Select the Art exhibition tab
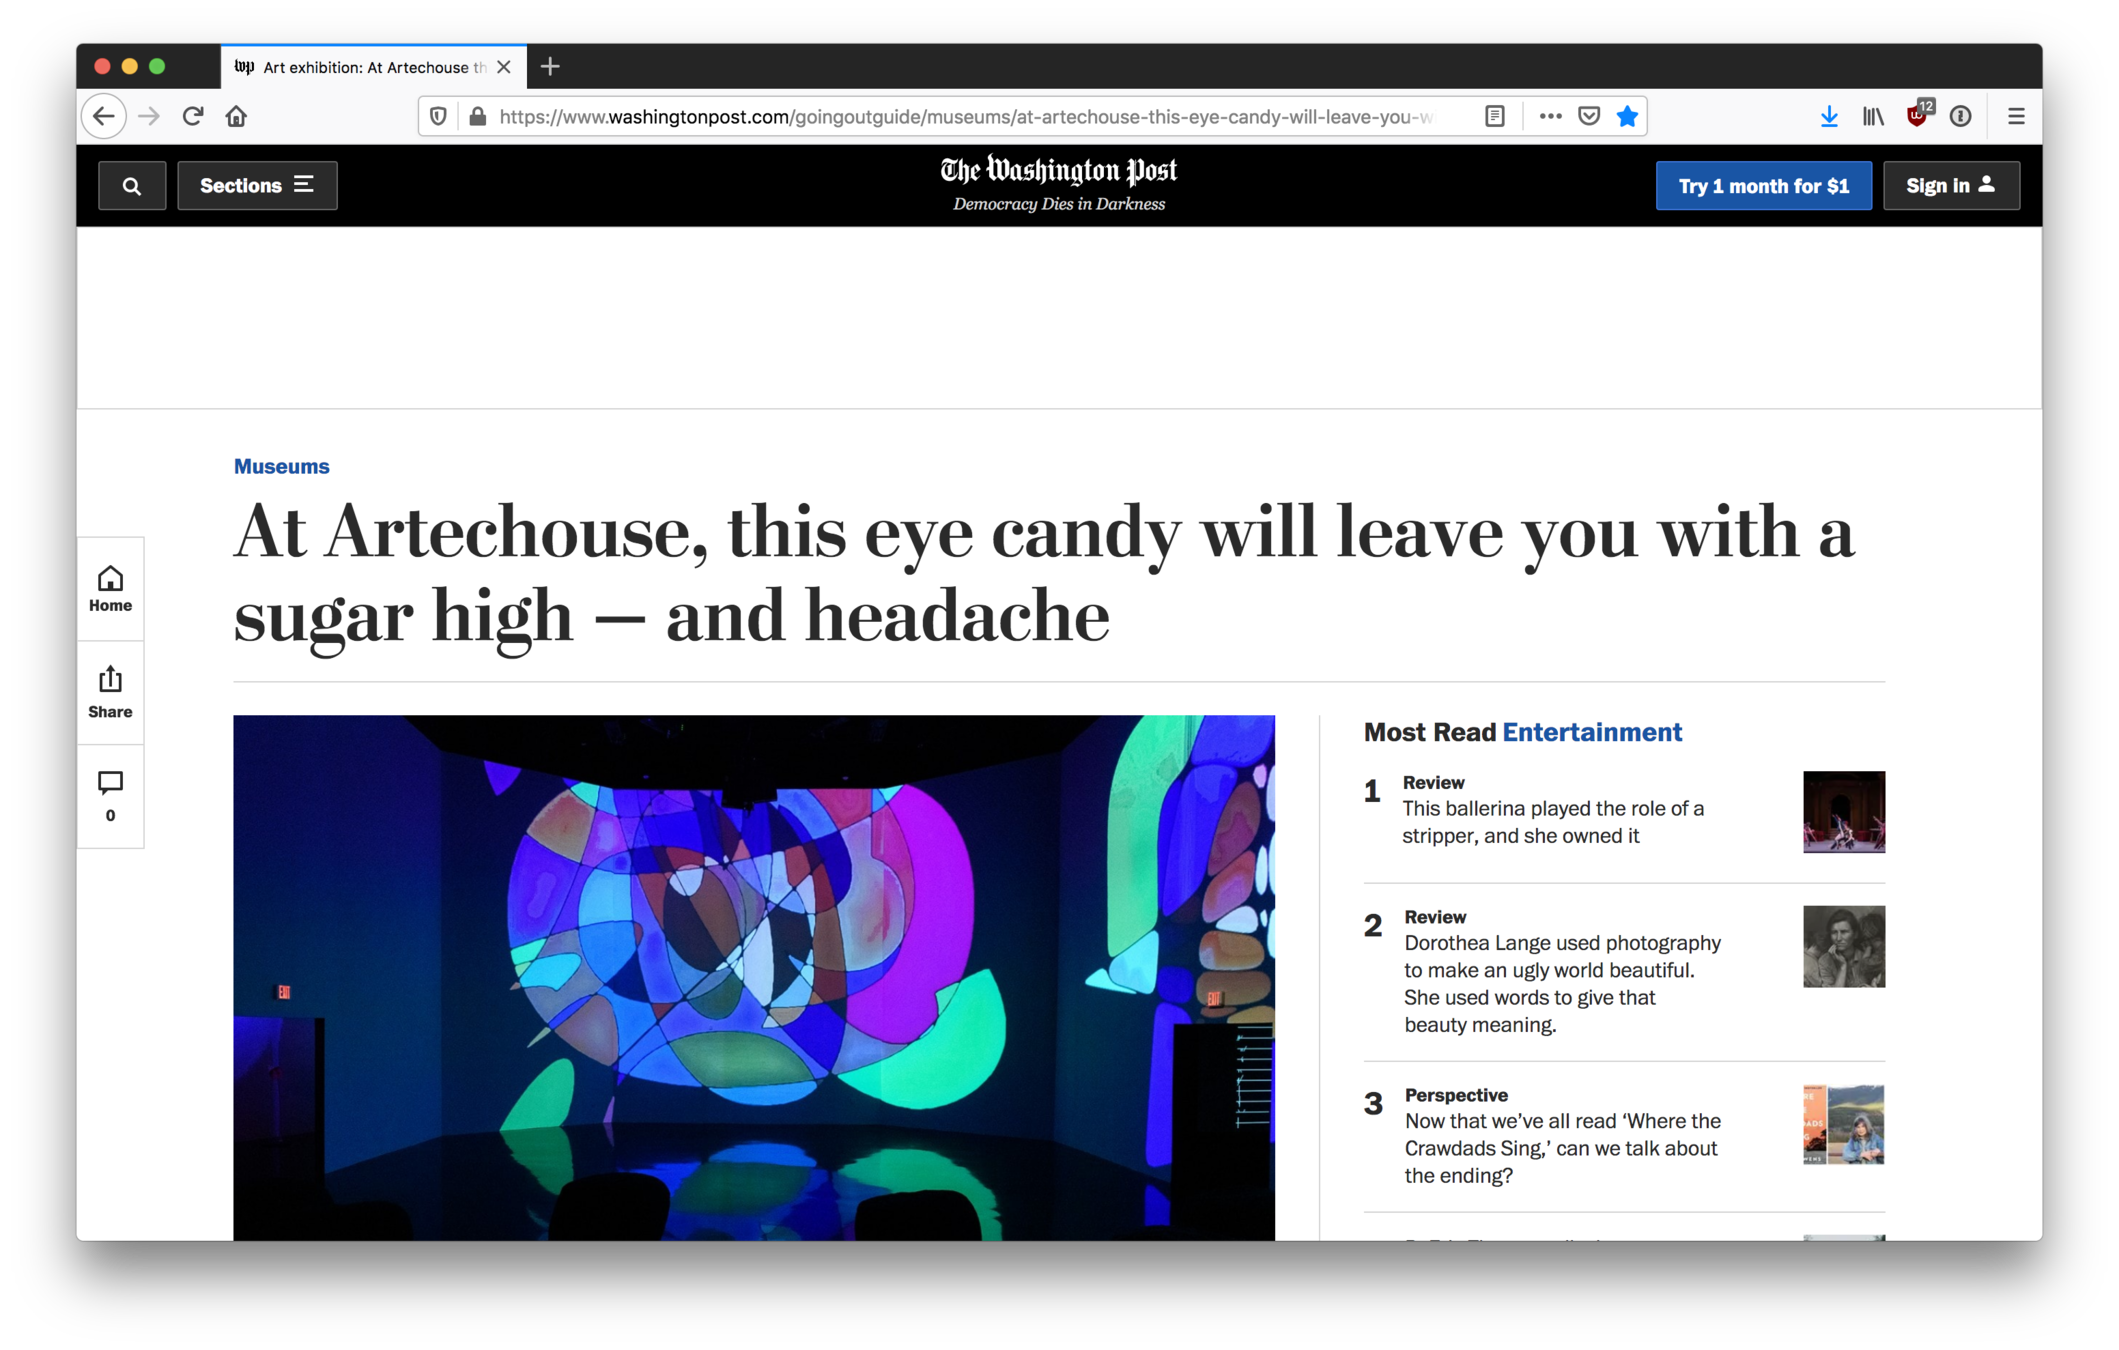Image resolution: width=2119 pixels, height=1350 pixels. point(365,67)
